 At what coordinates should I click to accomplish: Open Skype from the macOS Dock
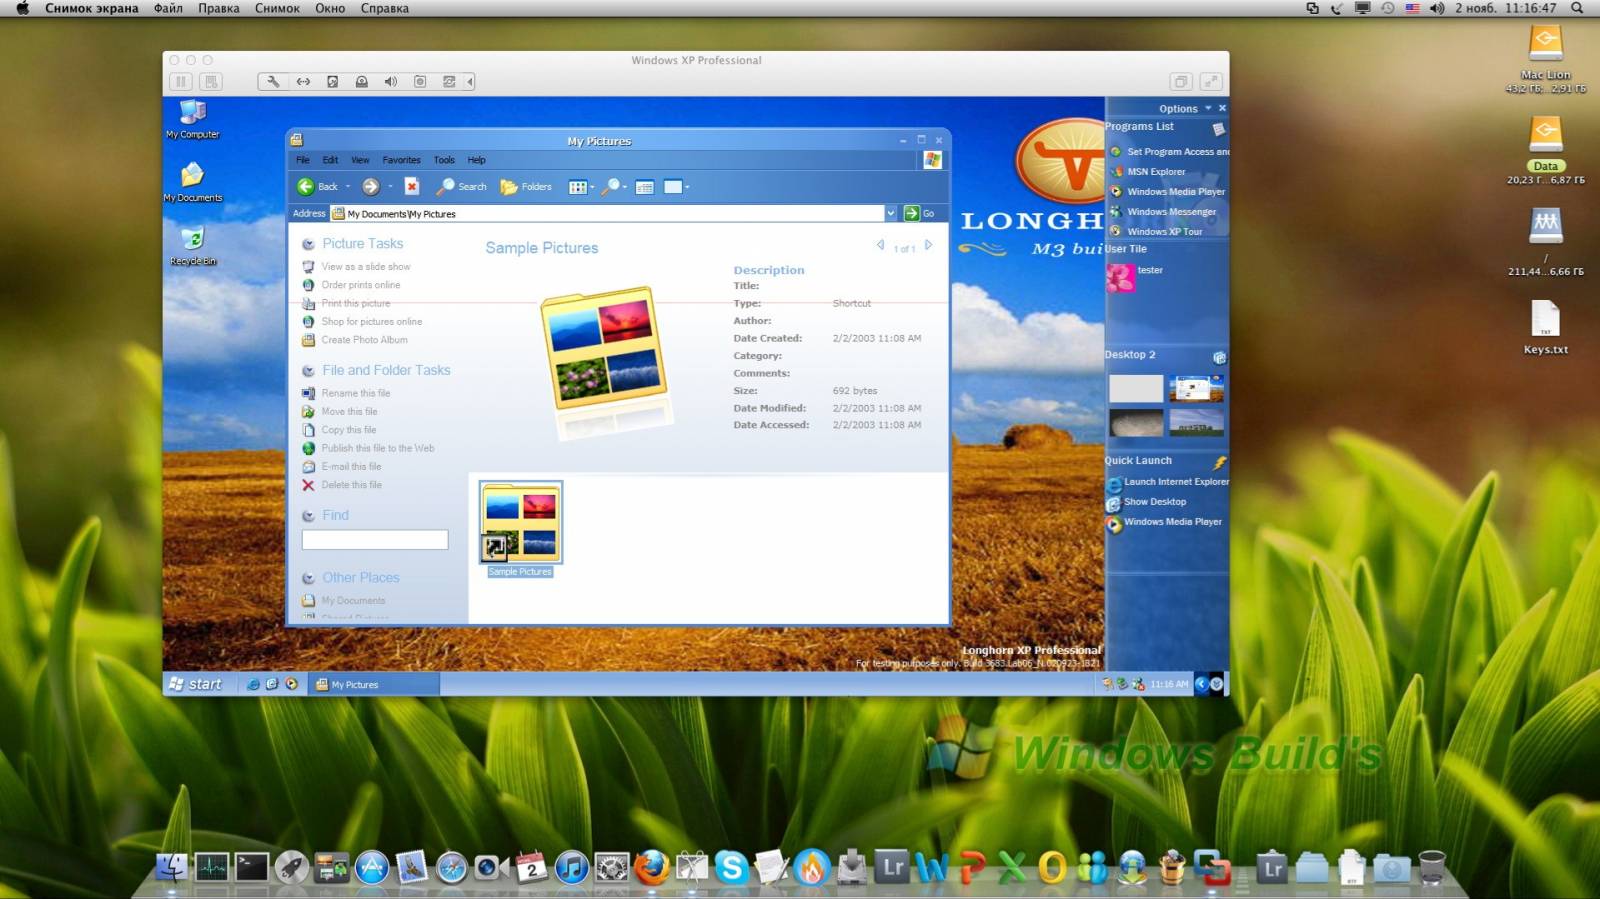[732, 867]
